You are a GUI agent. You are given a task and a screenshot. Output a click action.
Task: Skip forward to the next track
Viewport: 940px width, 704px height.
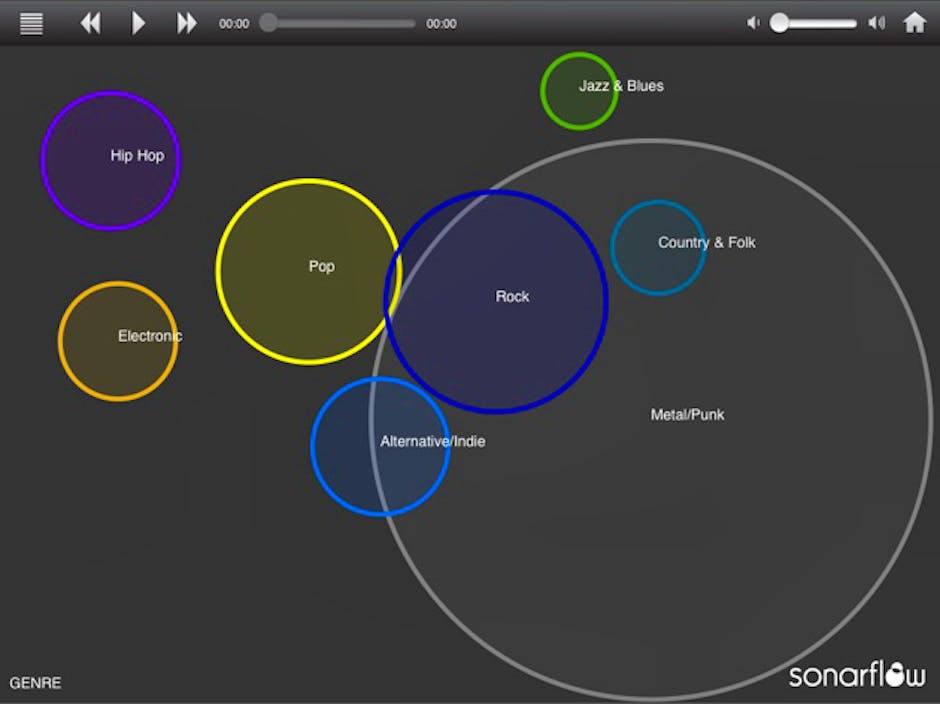186,23
